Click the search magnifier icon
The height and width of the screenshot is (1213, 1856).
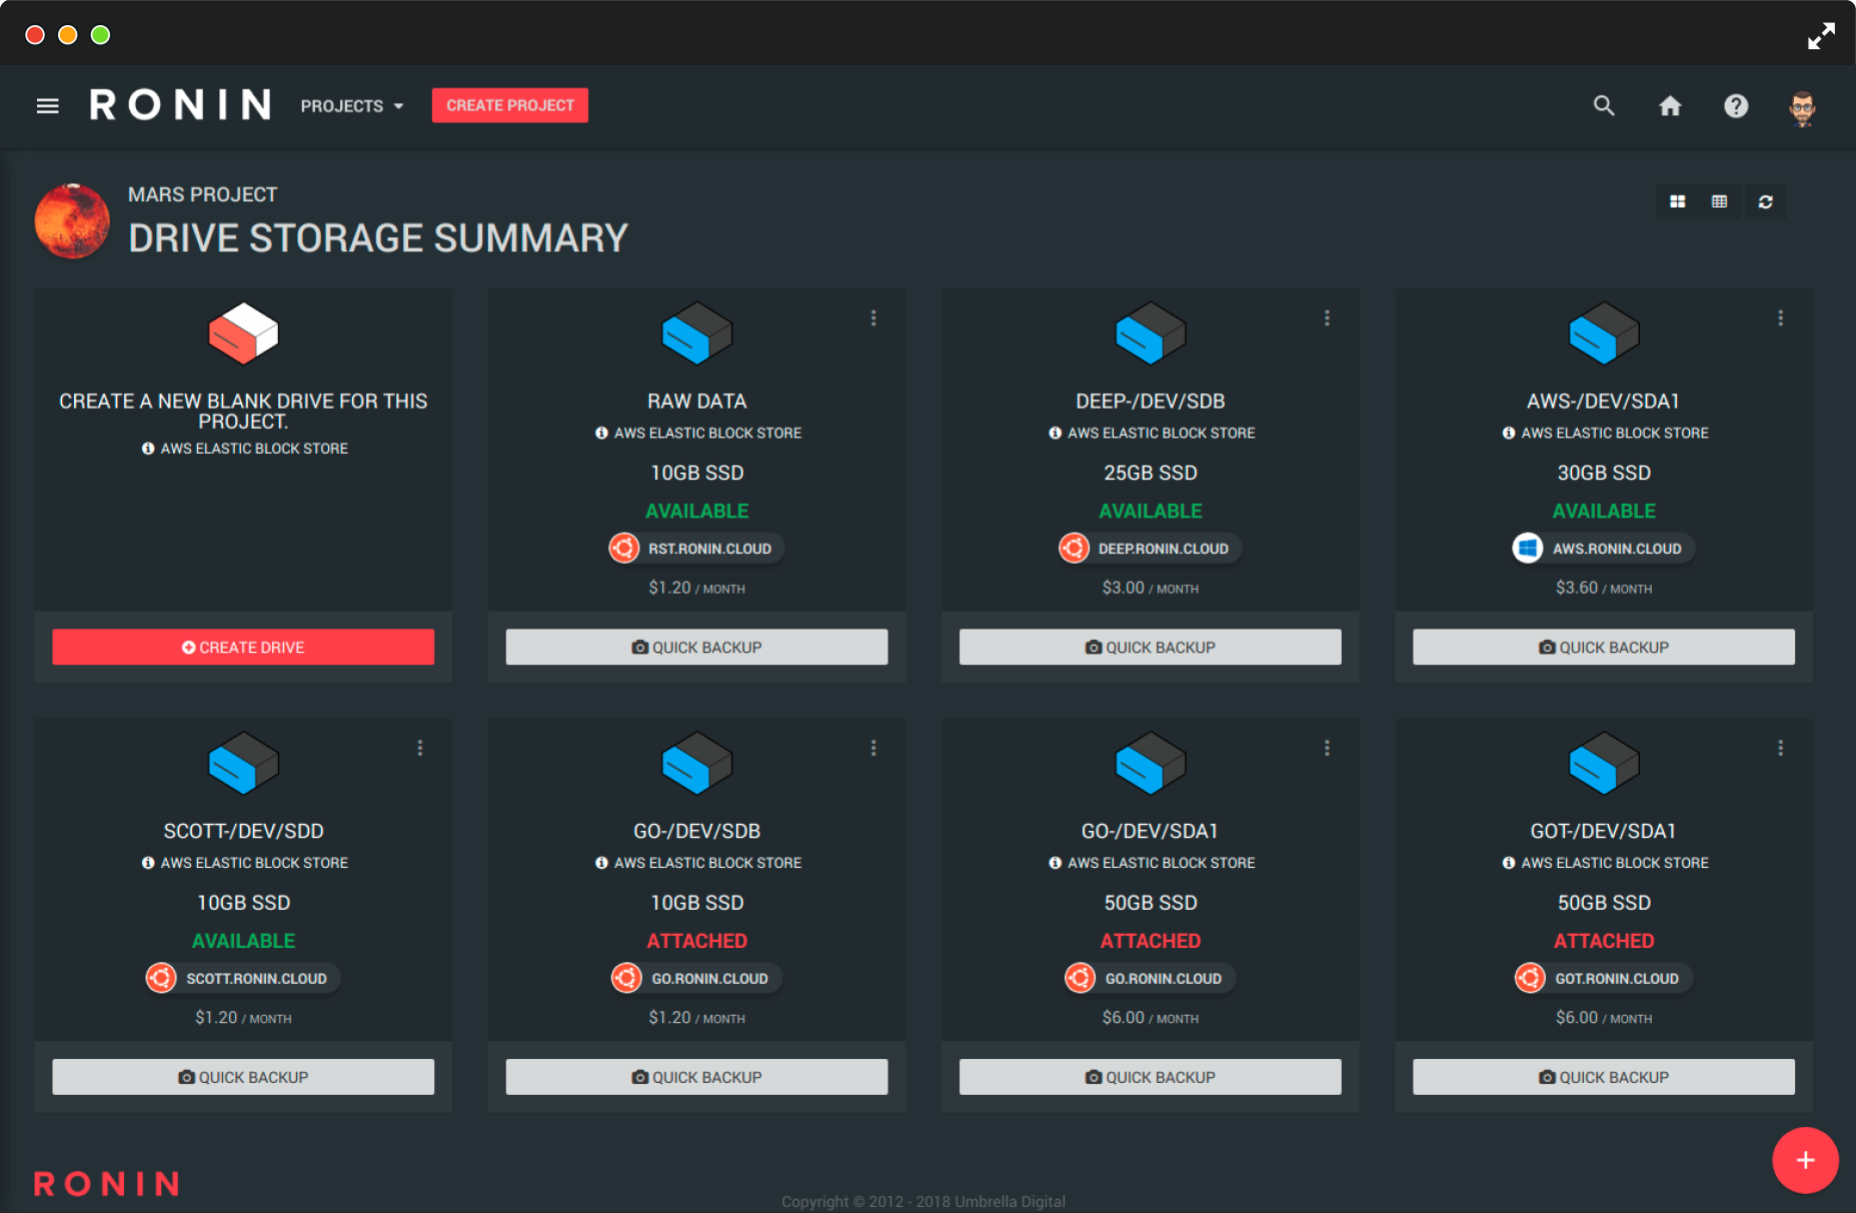(1603, 106)
